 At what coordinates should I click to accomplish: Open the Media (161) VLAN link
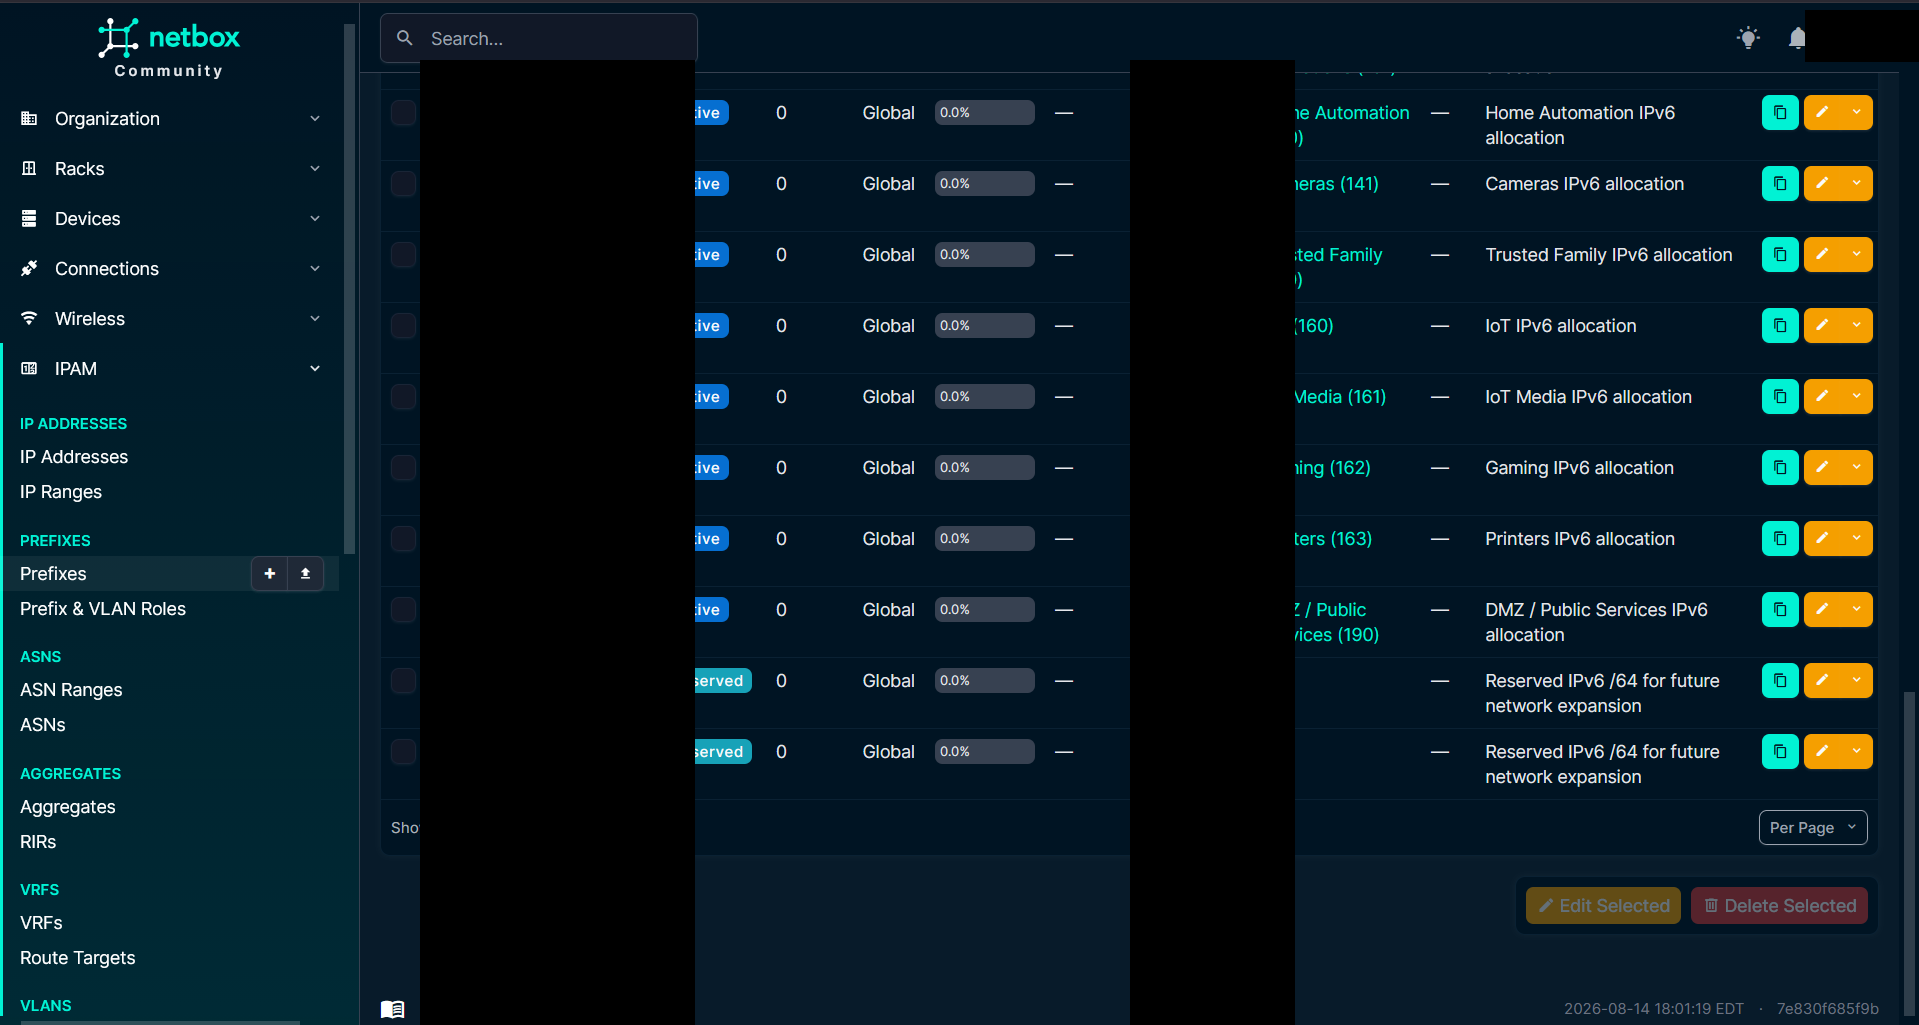(x=1341, y=397)
